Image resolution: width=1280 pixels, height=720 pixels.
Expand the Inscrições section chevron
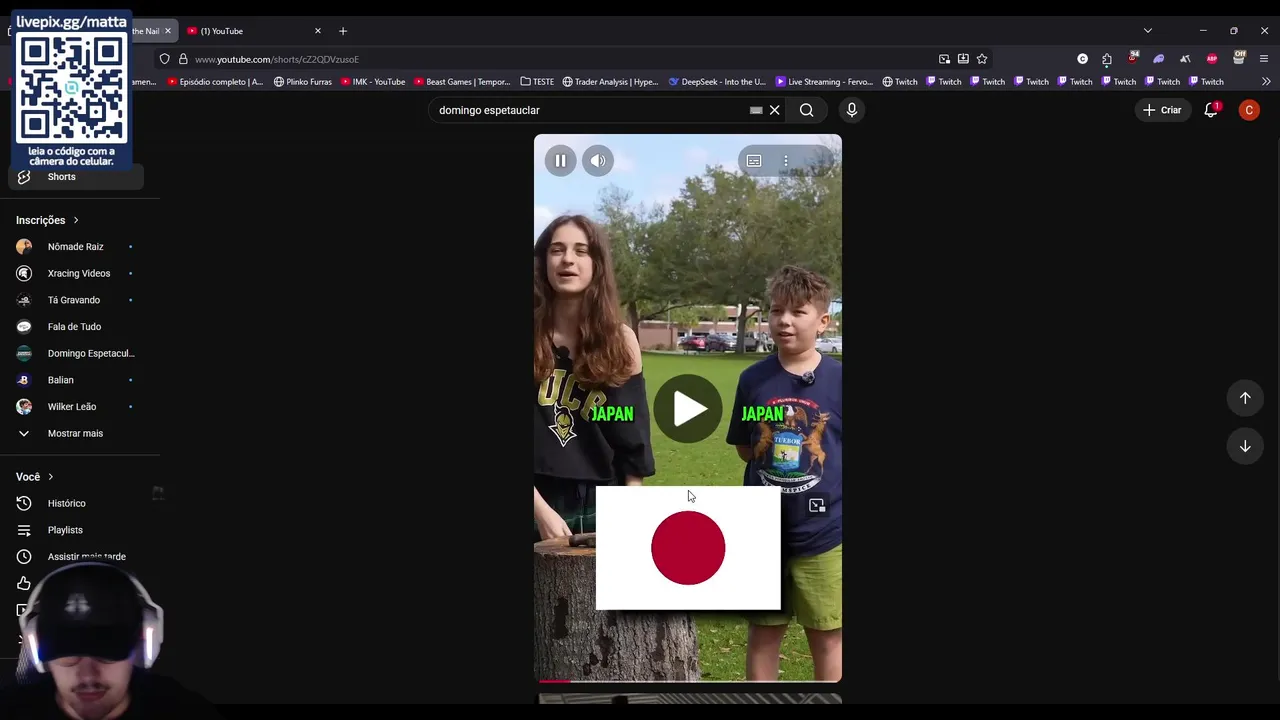(75, 220)
